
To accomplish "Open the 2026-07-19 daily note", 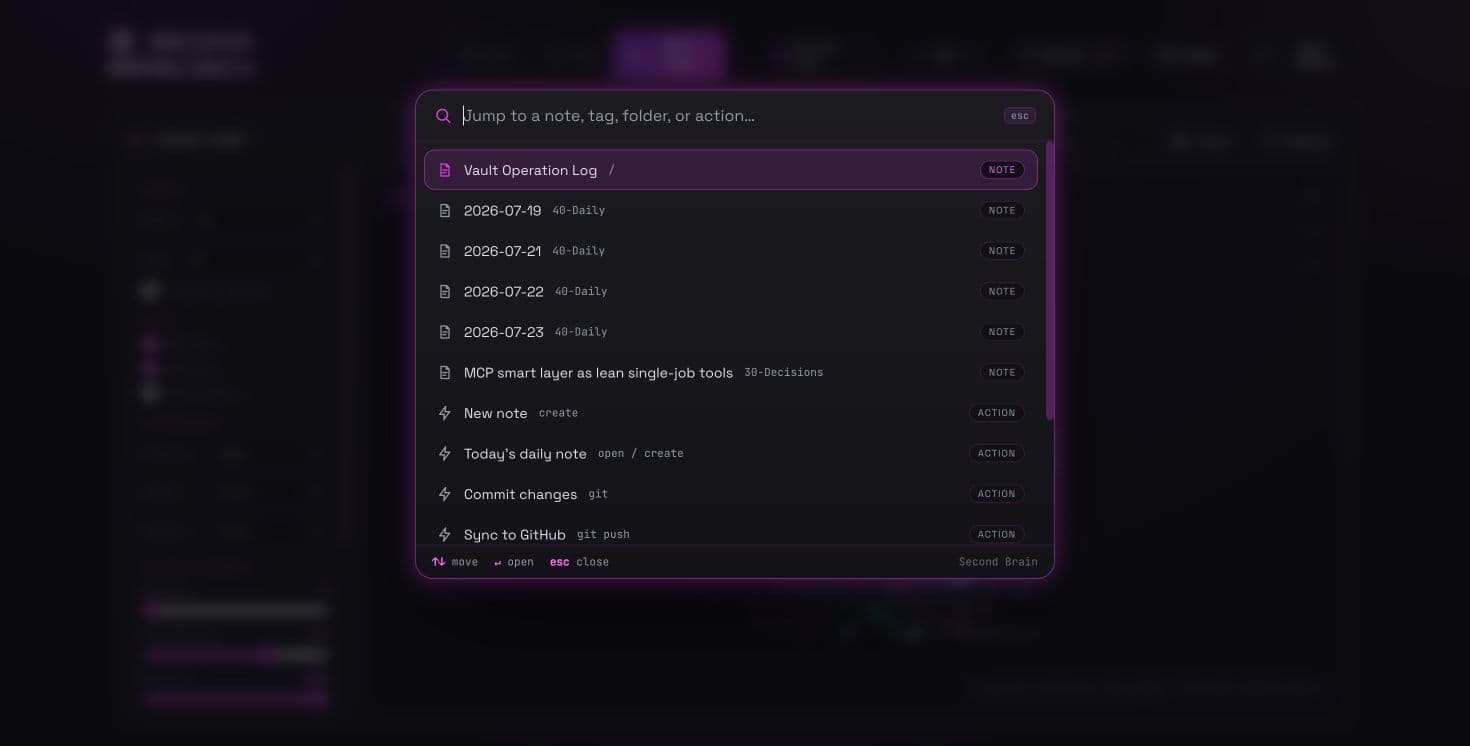I will [x=731, y=210].
